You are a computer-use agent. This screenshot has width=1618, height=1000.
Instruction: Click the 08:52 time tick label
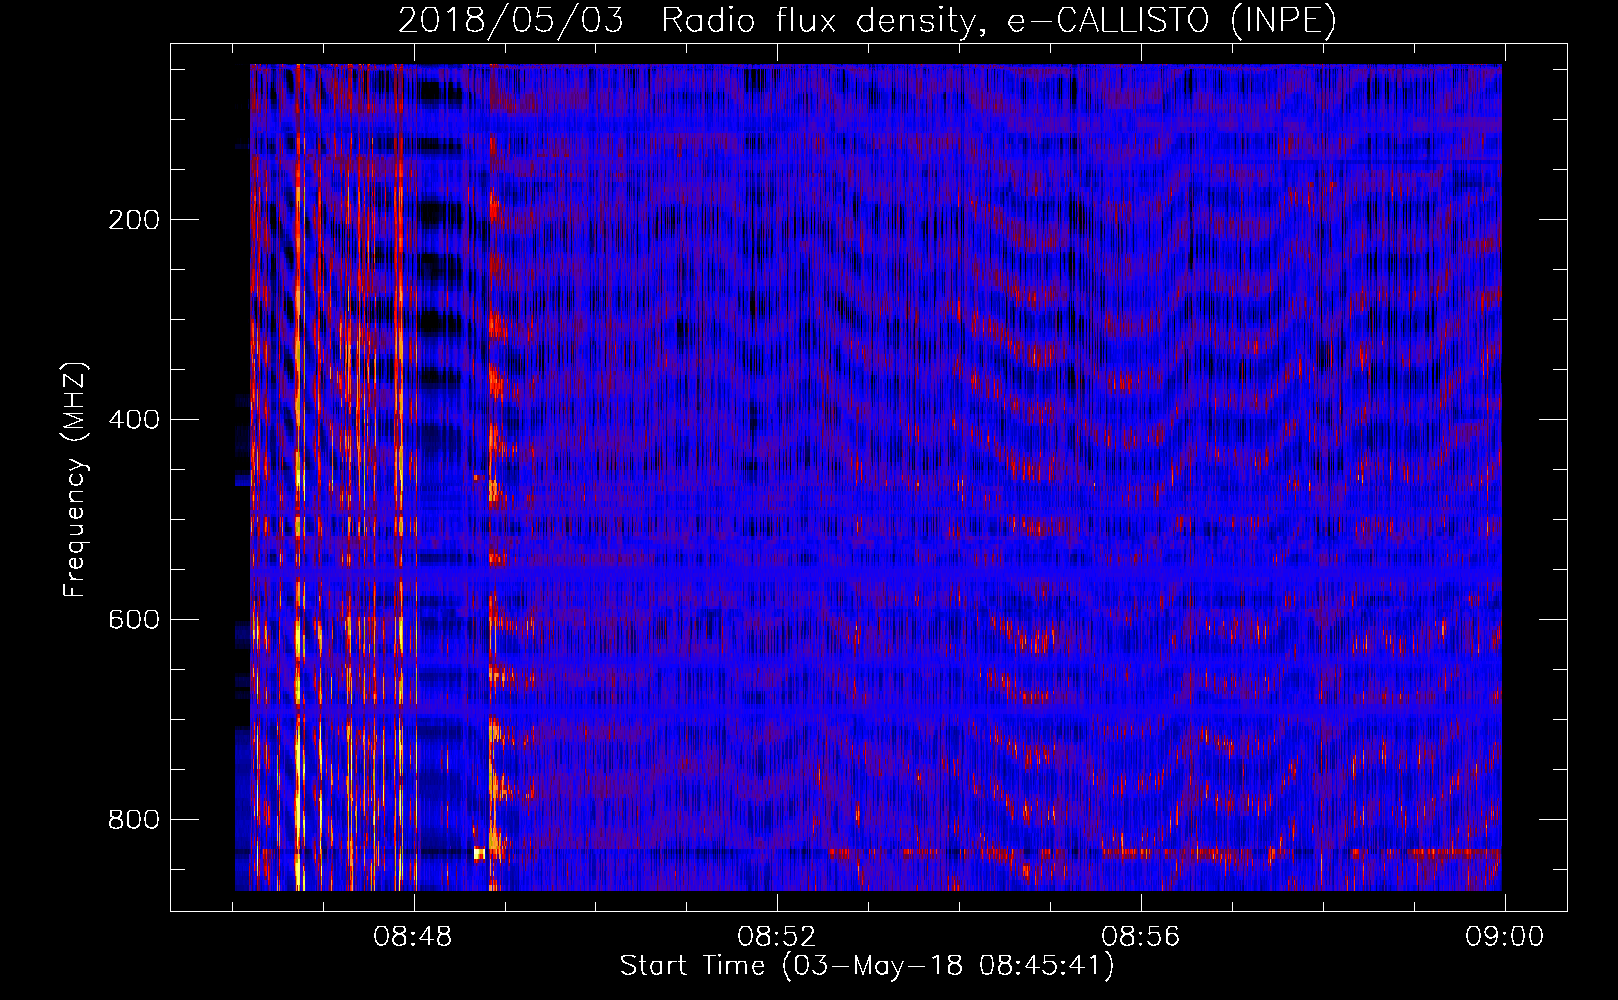click(x=777, y=937)
